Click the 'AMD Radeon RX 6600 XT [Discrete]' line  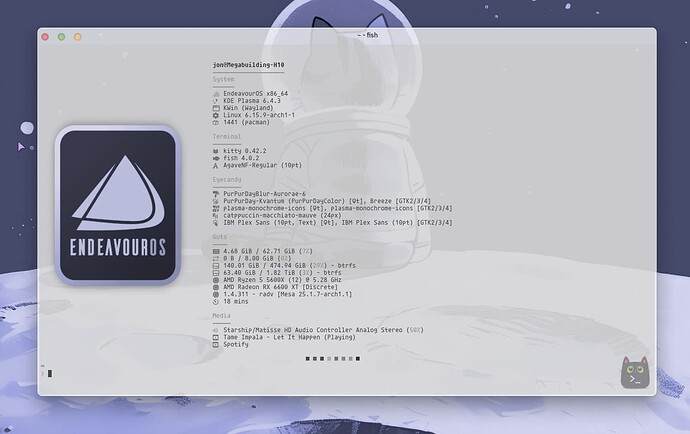tap(281, 287)
